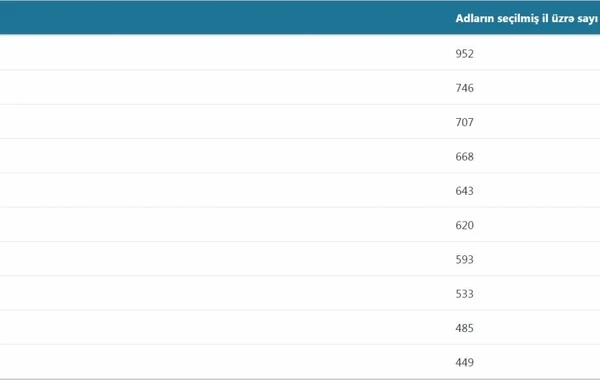The width and height of the screenshot is (600, 380).
Task: Click the value 620 in the count column
Action: tap(465, 225)
